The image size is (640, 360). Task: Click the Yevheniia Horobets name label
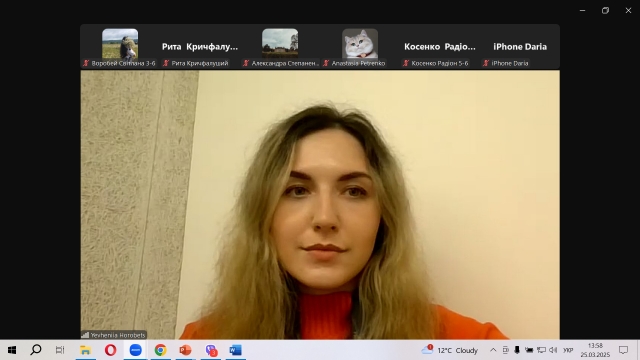(118, 335)
